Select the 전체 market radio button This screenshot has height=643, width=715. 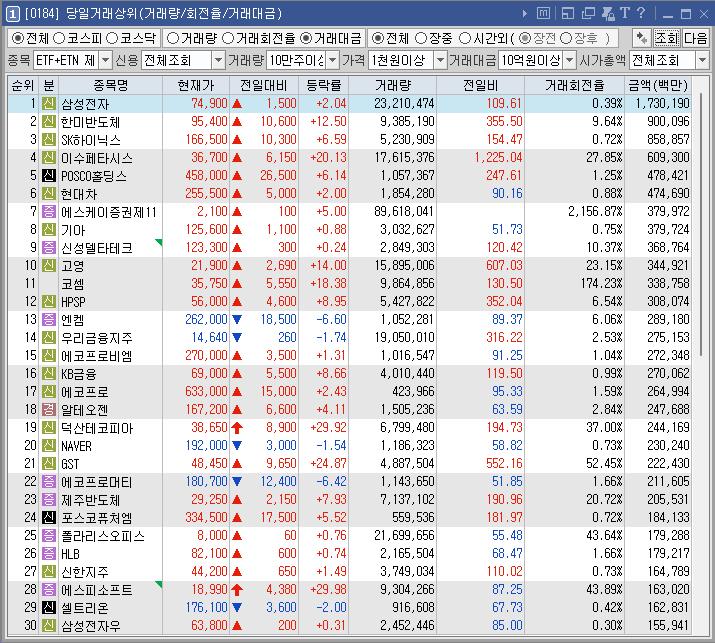coord(17,38)
